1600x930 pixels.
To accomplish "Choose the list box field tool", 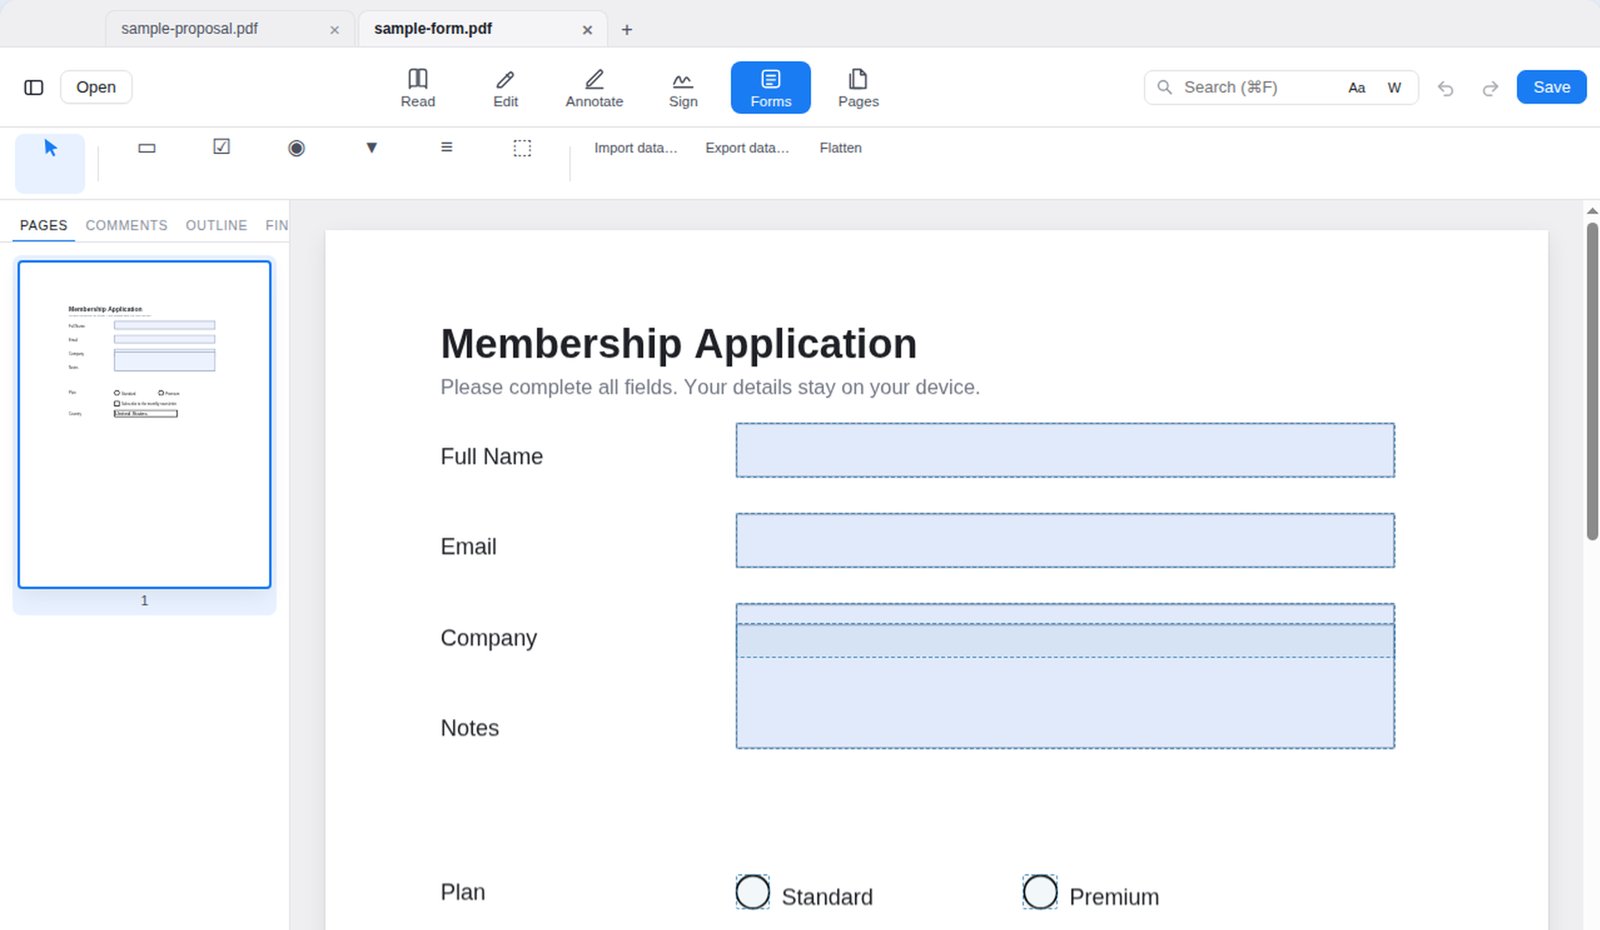I will [x=447, y=148].
